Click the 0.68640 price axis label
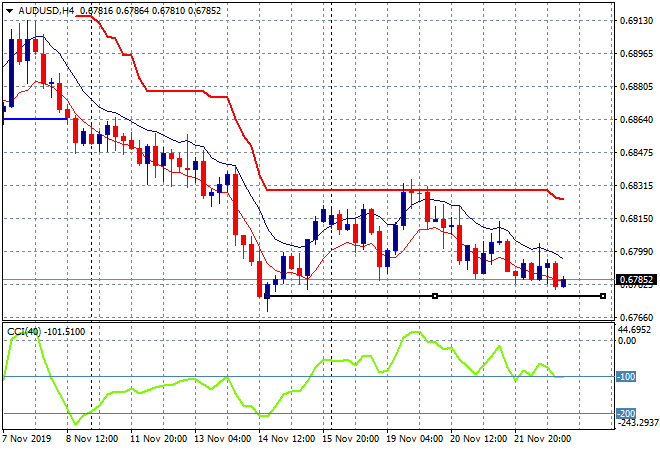 (636, 120)
